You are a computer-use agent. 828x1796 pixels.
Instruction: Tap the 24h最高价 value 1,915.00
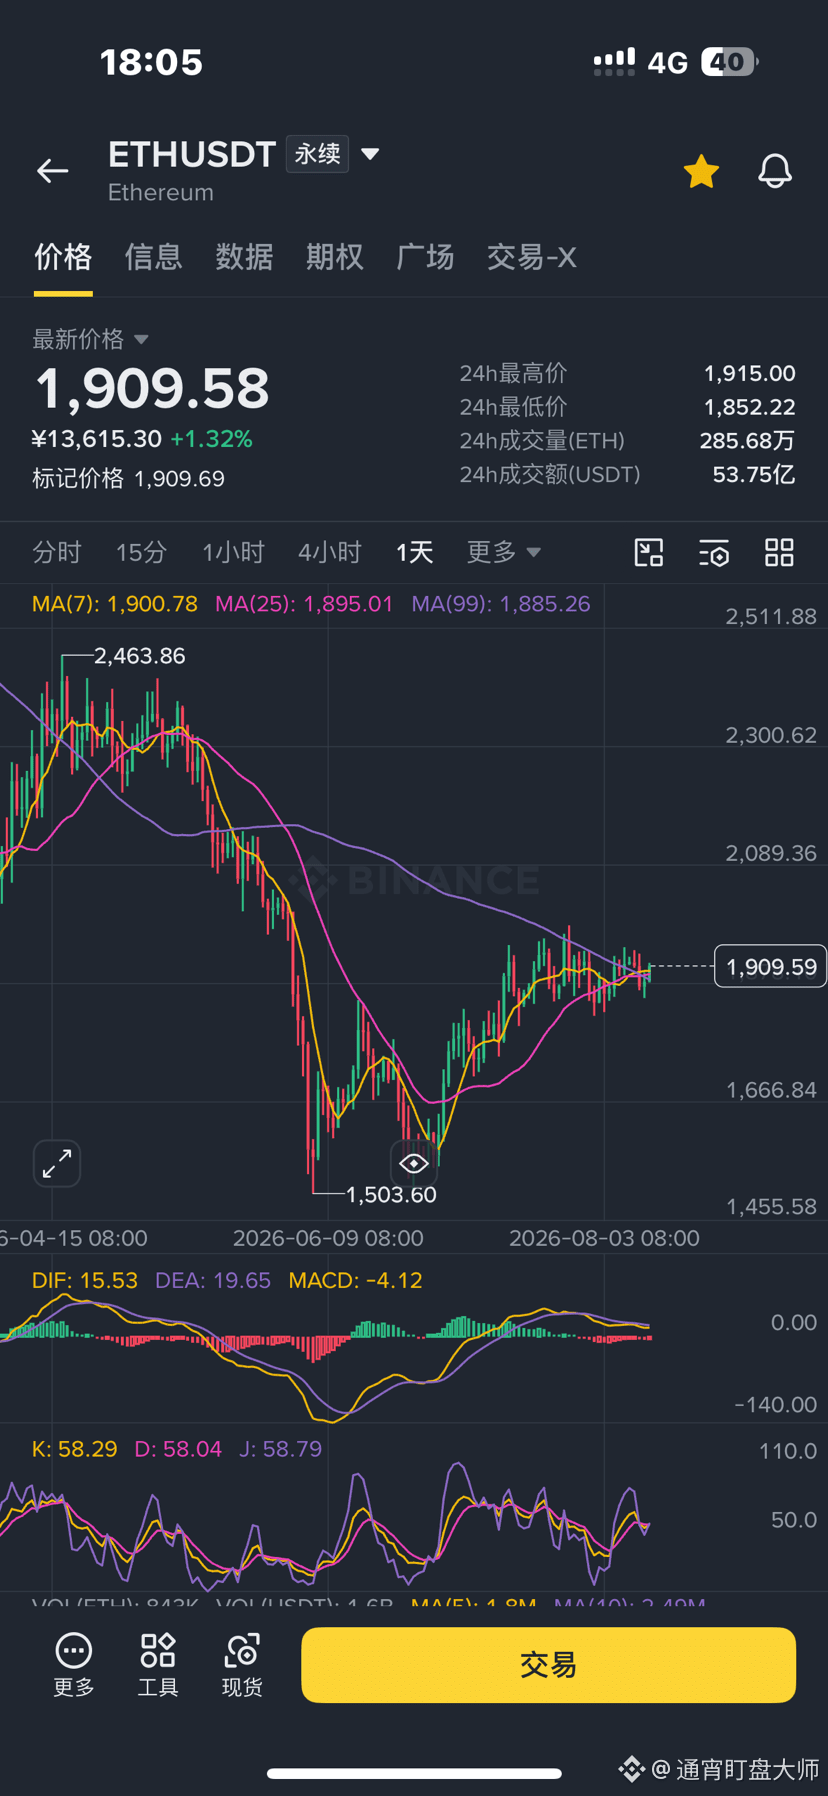pos(750,374)
